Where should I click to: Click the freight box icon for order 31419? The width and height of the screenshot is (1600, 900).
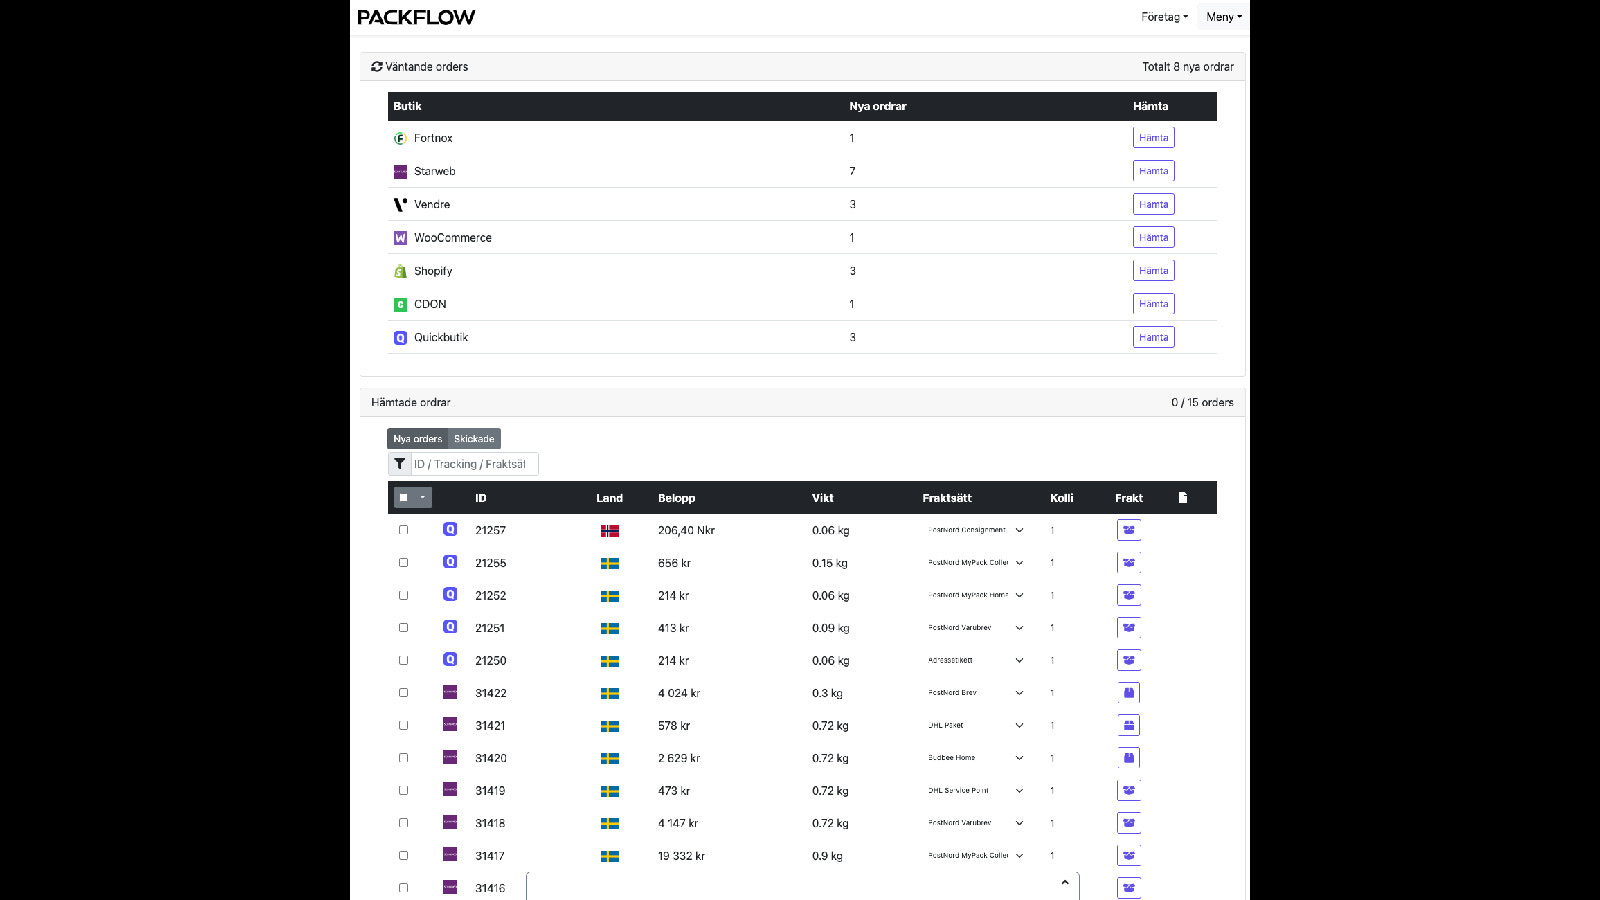click(x=1129, y=790)
